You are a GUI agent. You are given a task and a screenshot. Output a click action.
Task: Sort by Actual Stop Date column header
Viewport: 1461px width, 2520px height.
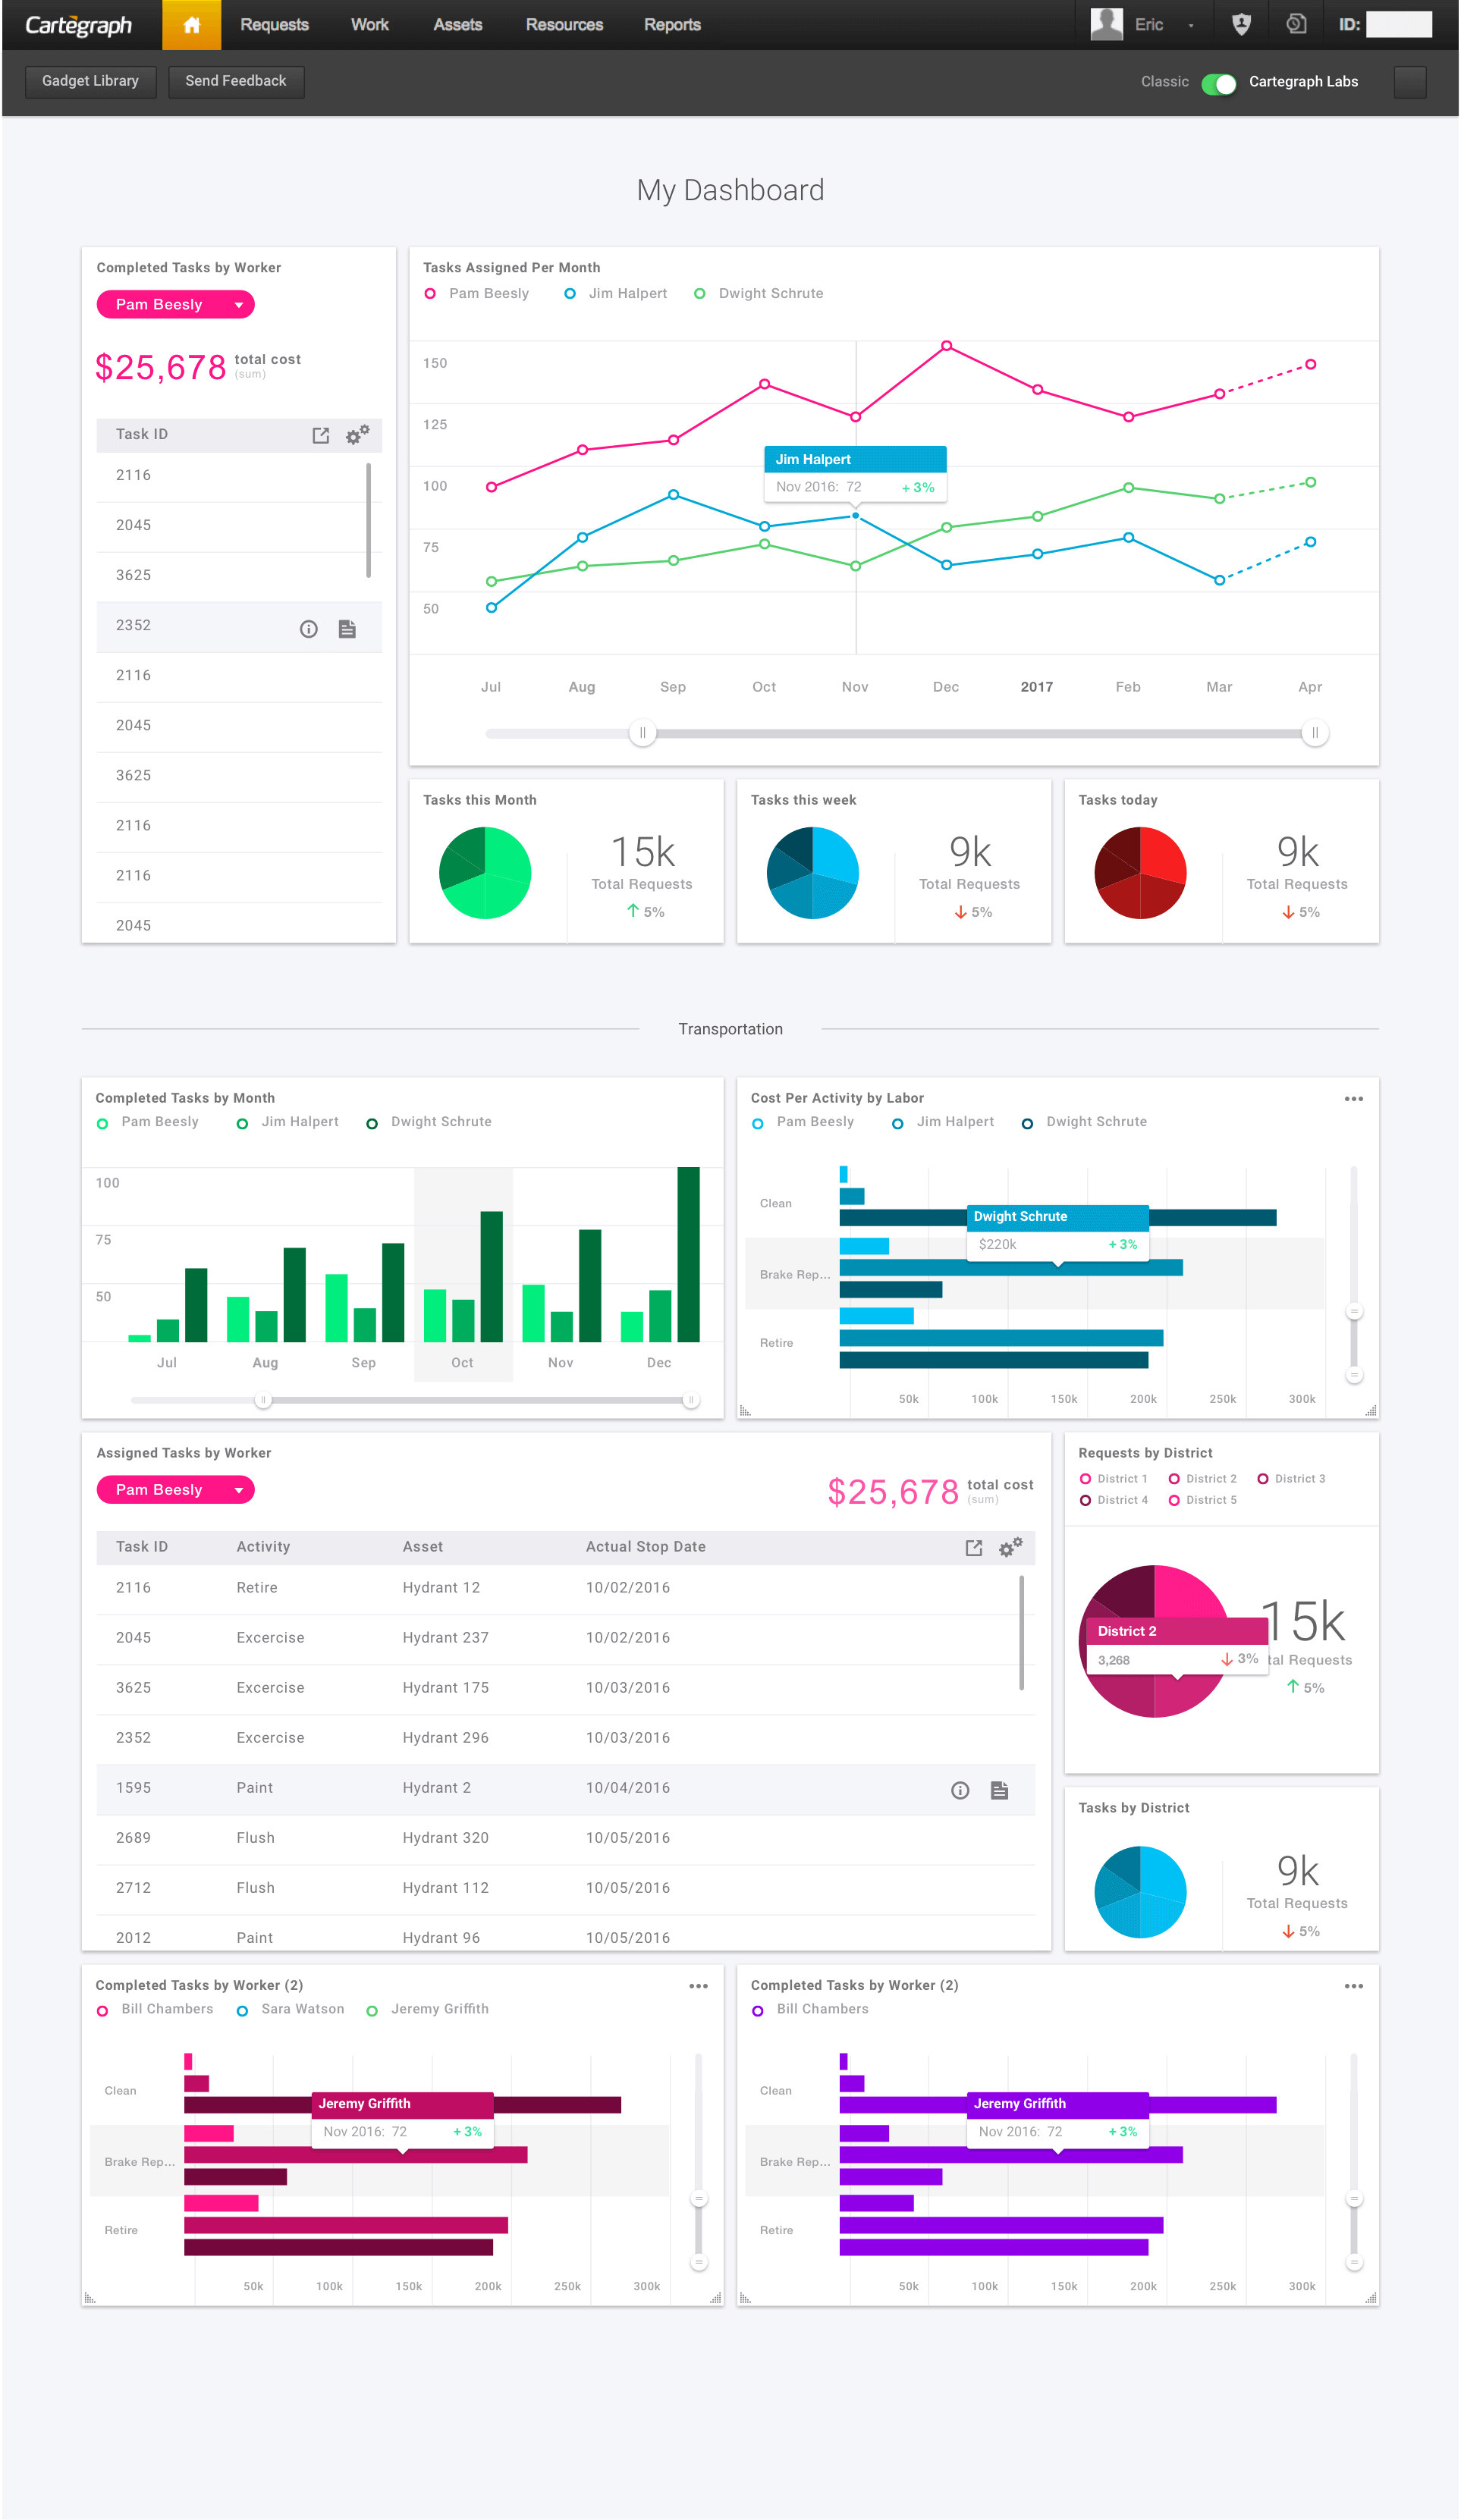pyautogui.click(x=645, y=1547)
